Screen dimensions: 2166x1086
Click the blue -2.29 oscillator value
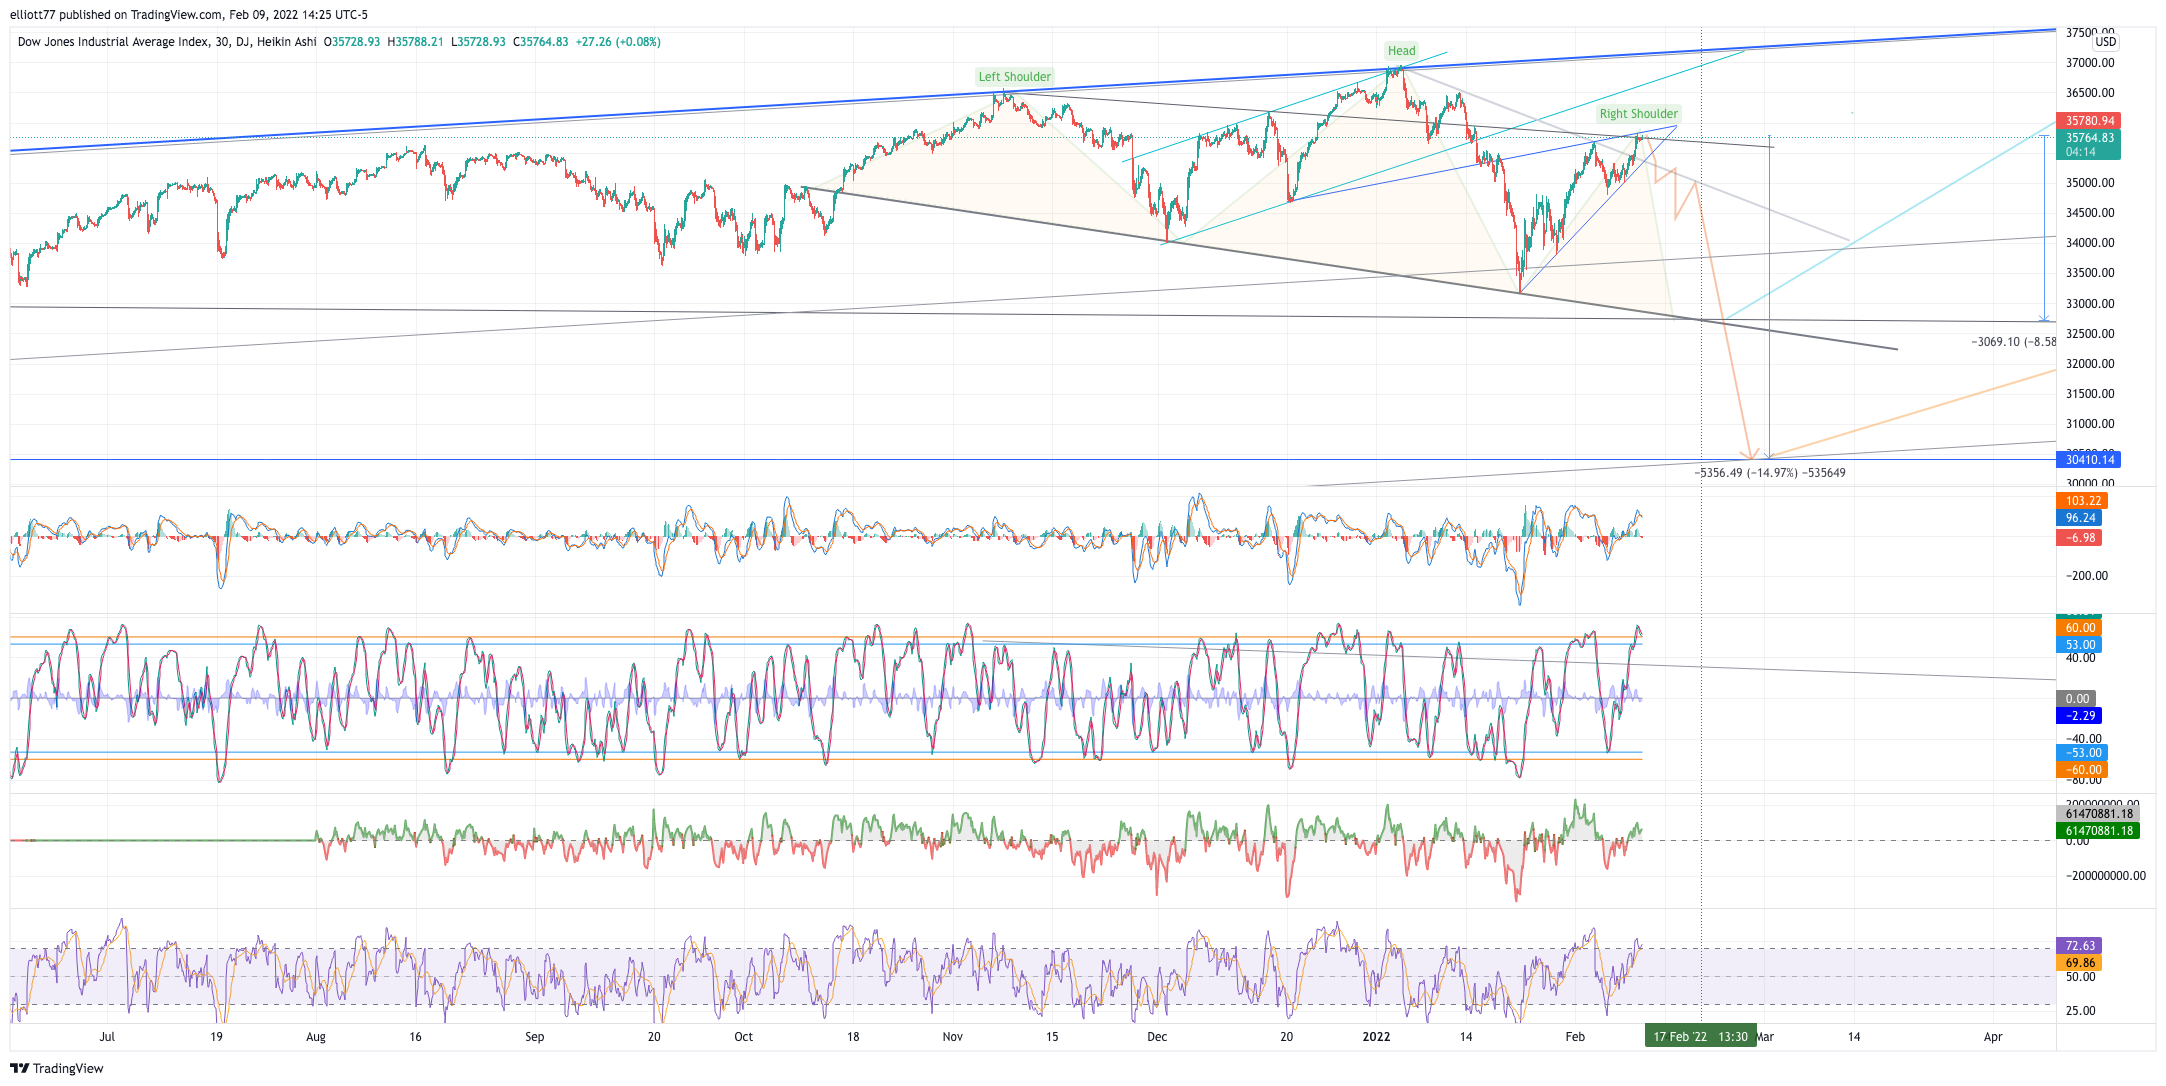(2079, 716)
